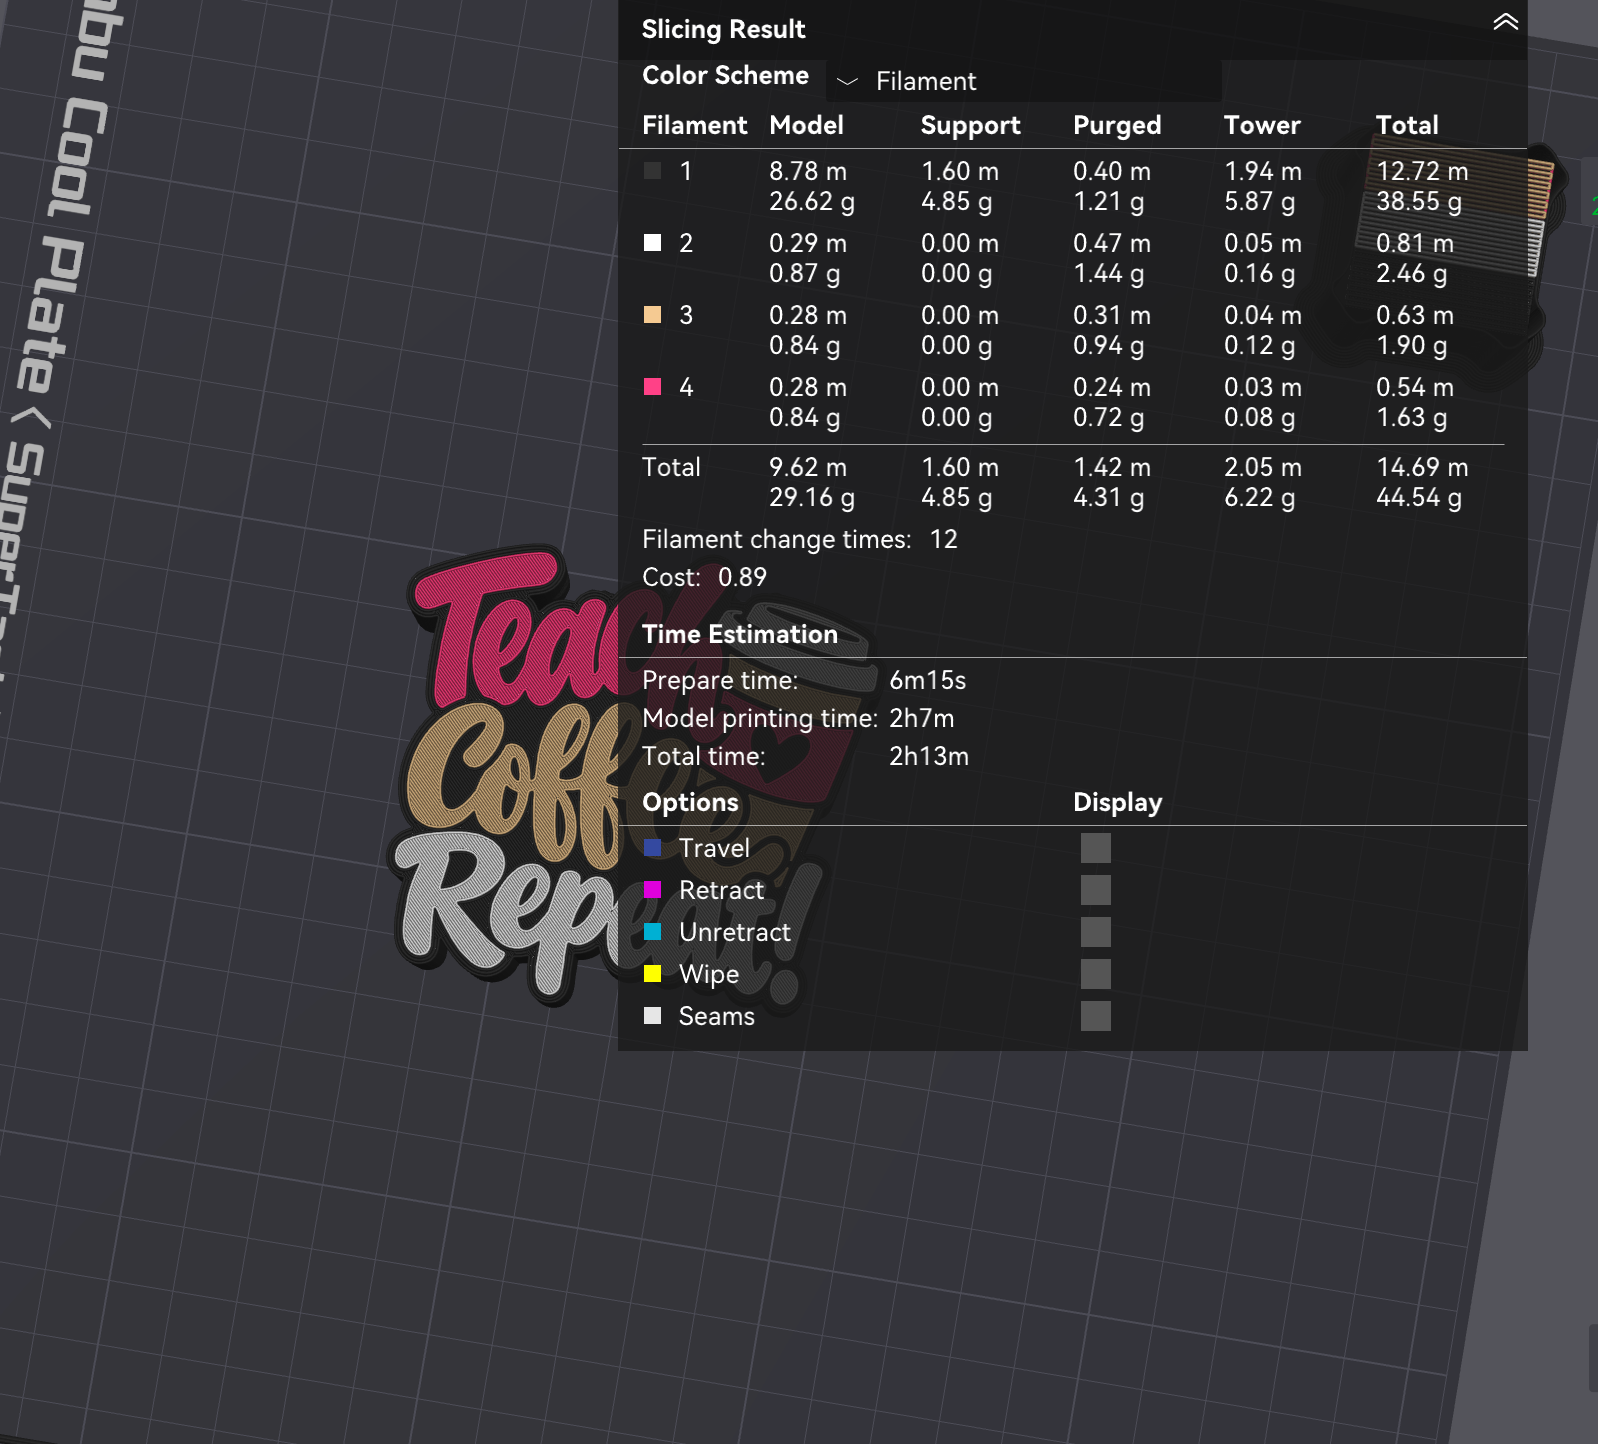
Task: Toggle Retract display checkbox
Action: (1096, 890)
